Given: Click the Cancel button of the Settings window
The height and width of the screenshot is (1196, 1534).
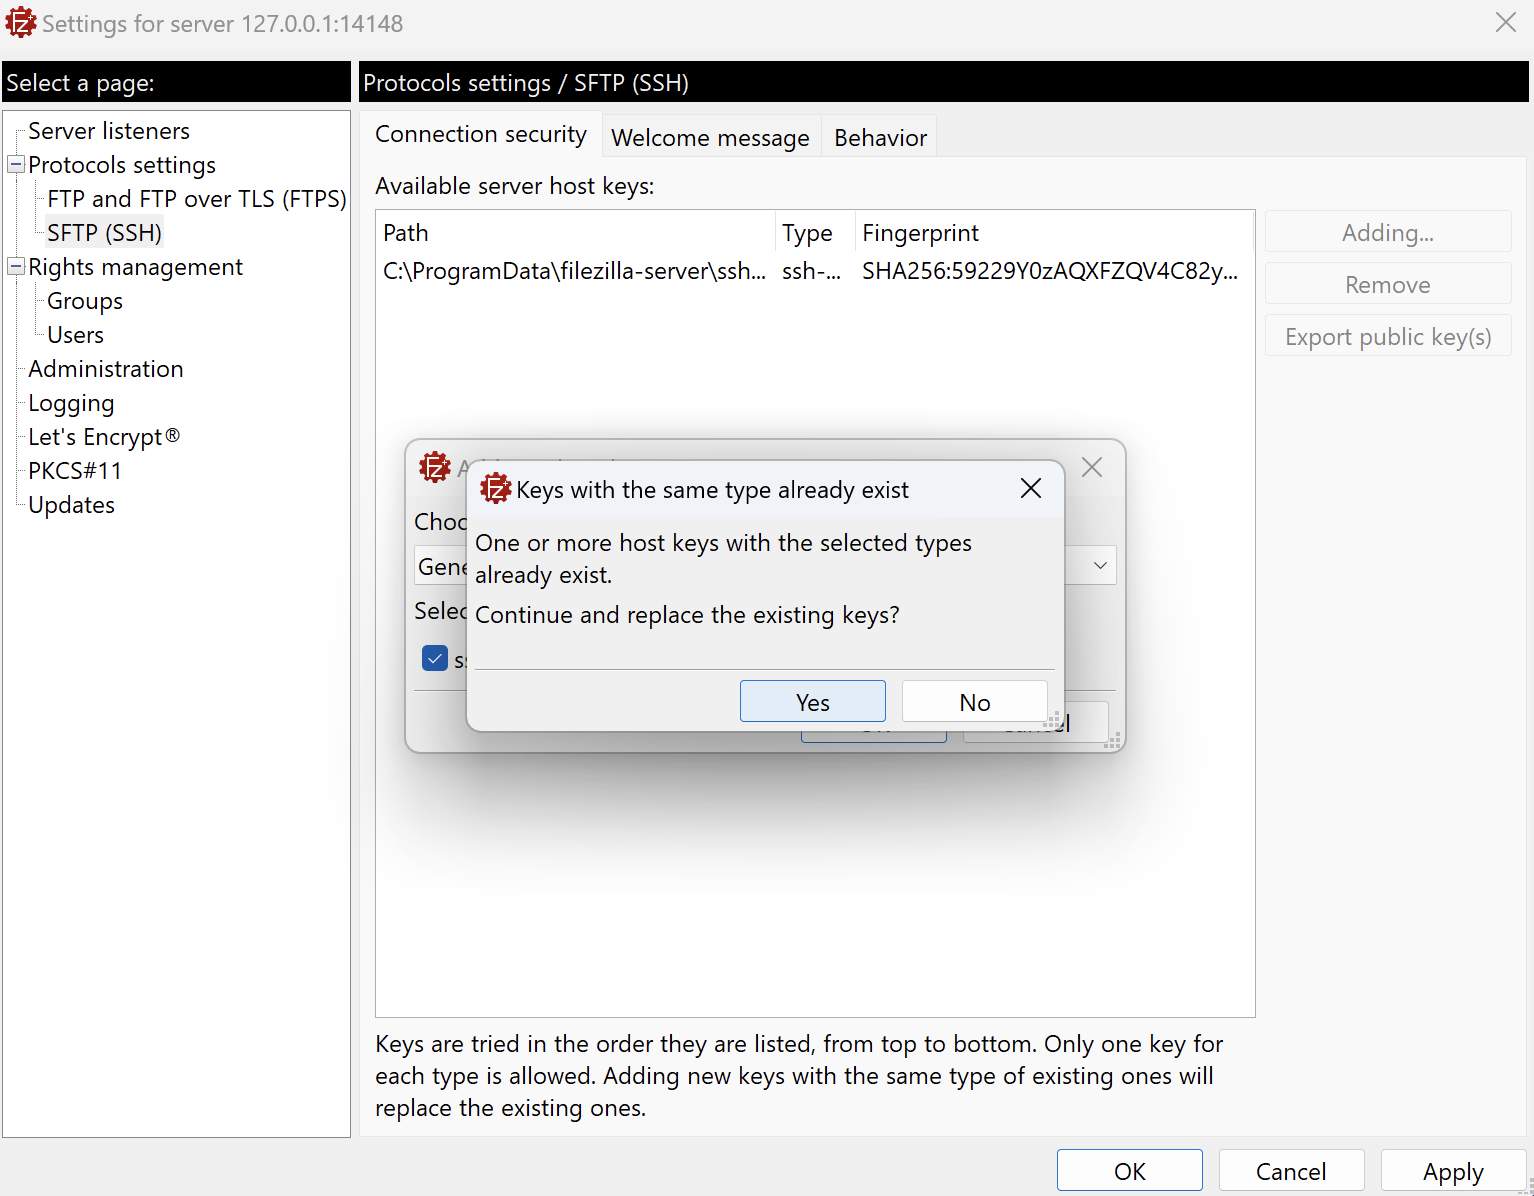Looking at the screenshot, I should [1292, 1170].
